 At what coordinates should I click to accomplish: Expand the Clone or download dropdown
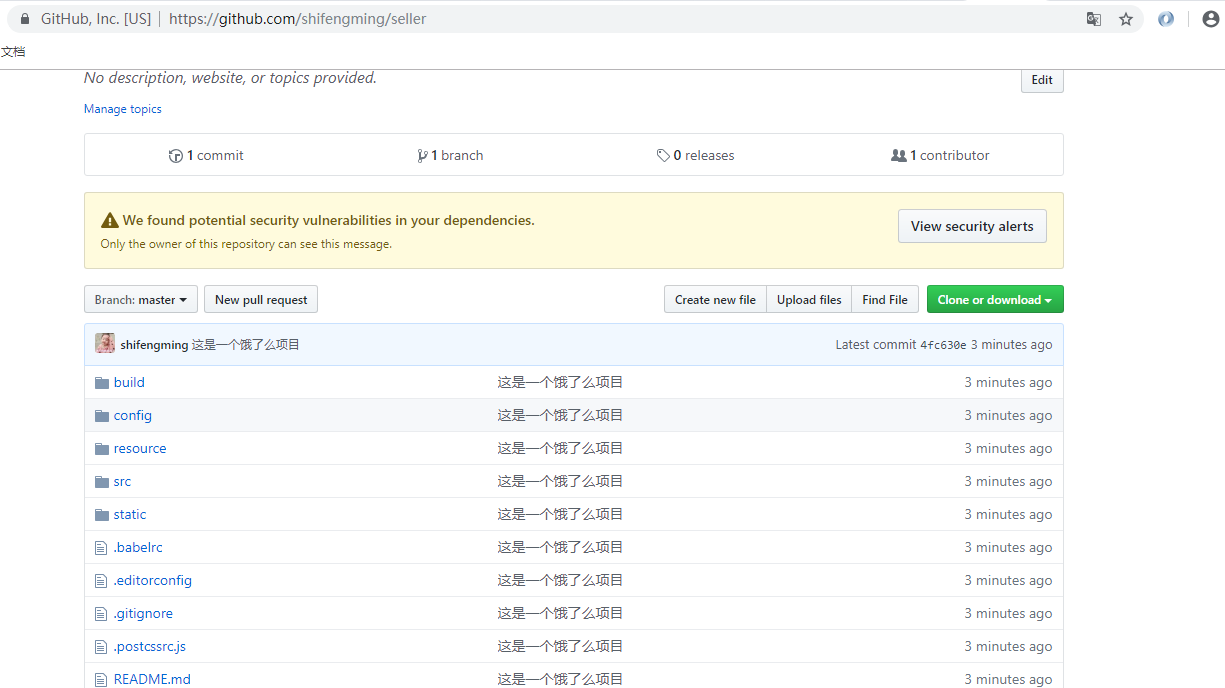click(995, 300)
